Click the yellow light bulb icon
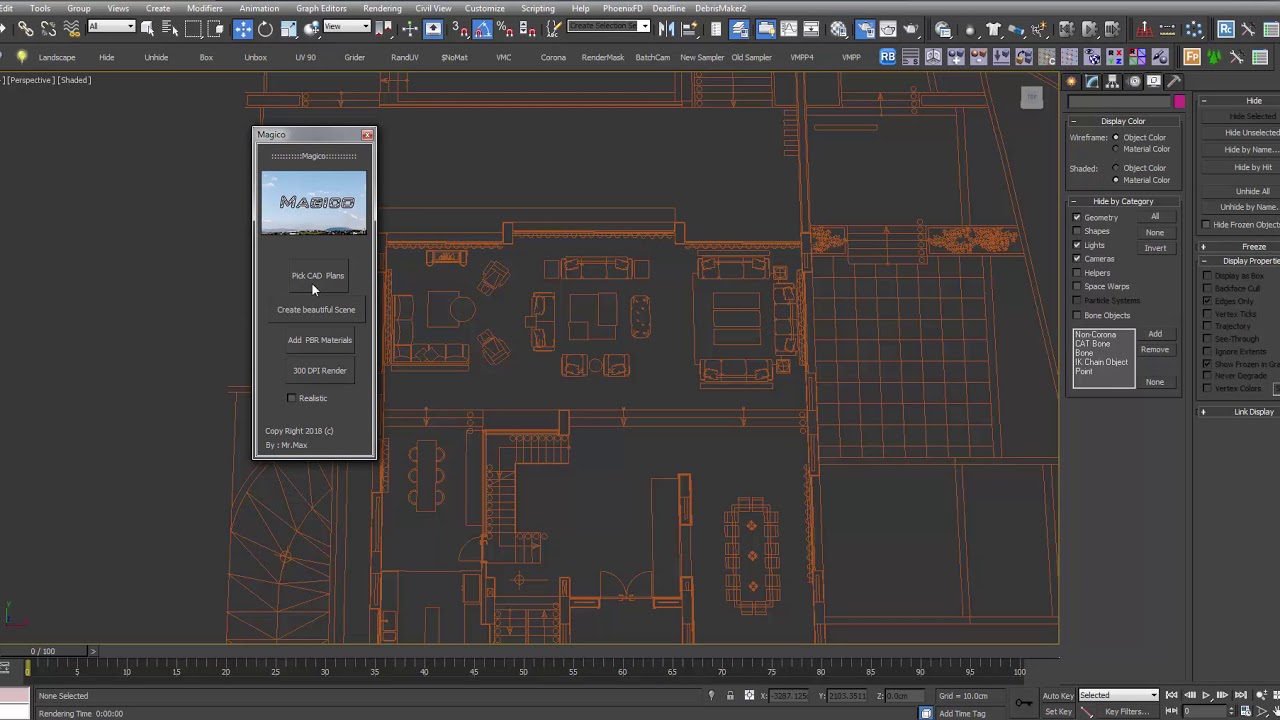This screenshot has width=1280, height=720. [x=22, y=57]
